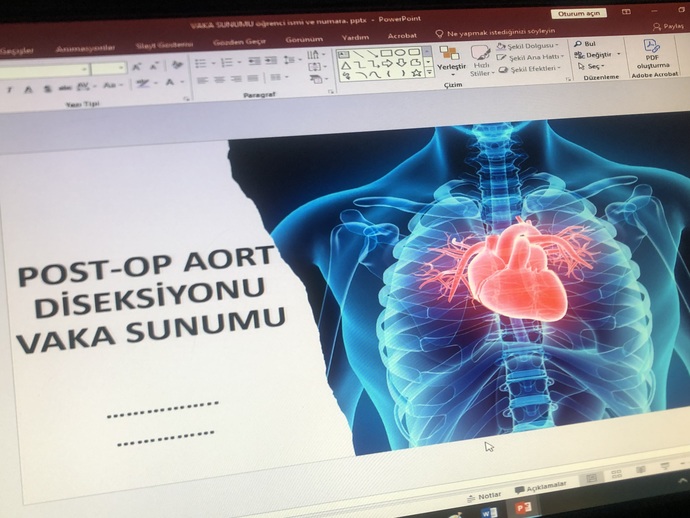Select the rectangle shape

[x=386, y=53]
